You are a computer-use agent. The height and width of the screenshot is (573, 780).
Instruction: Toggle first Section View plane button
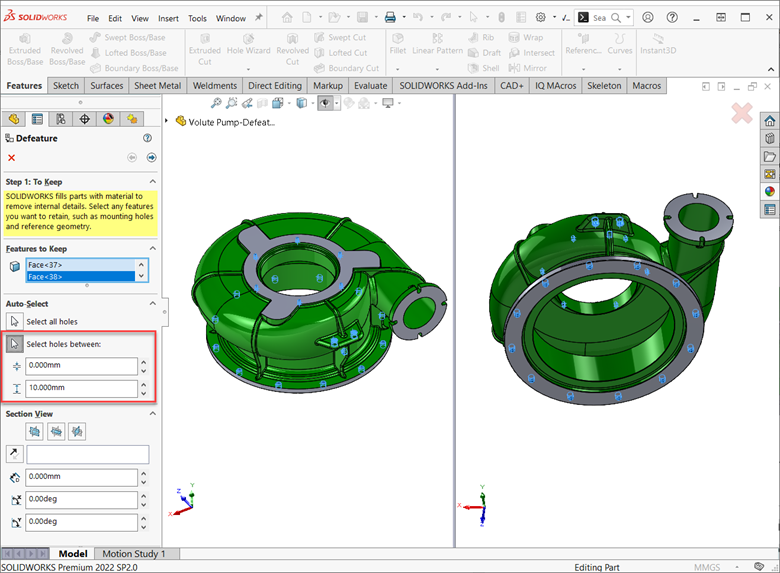pos(34,431)
